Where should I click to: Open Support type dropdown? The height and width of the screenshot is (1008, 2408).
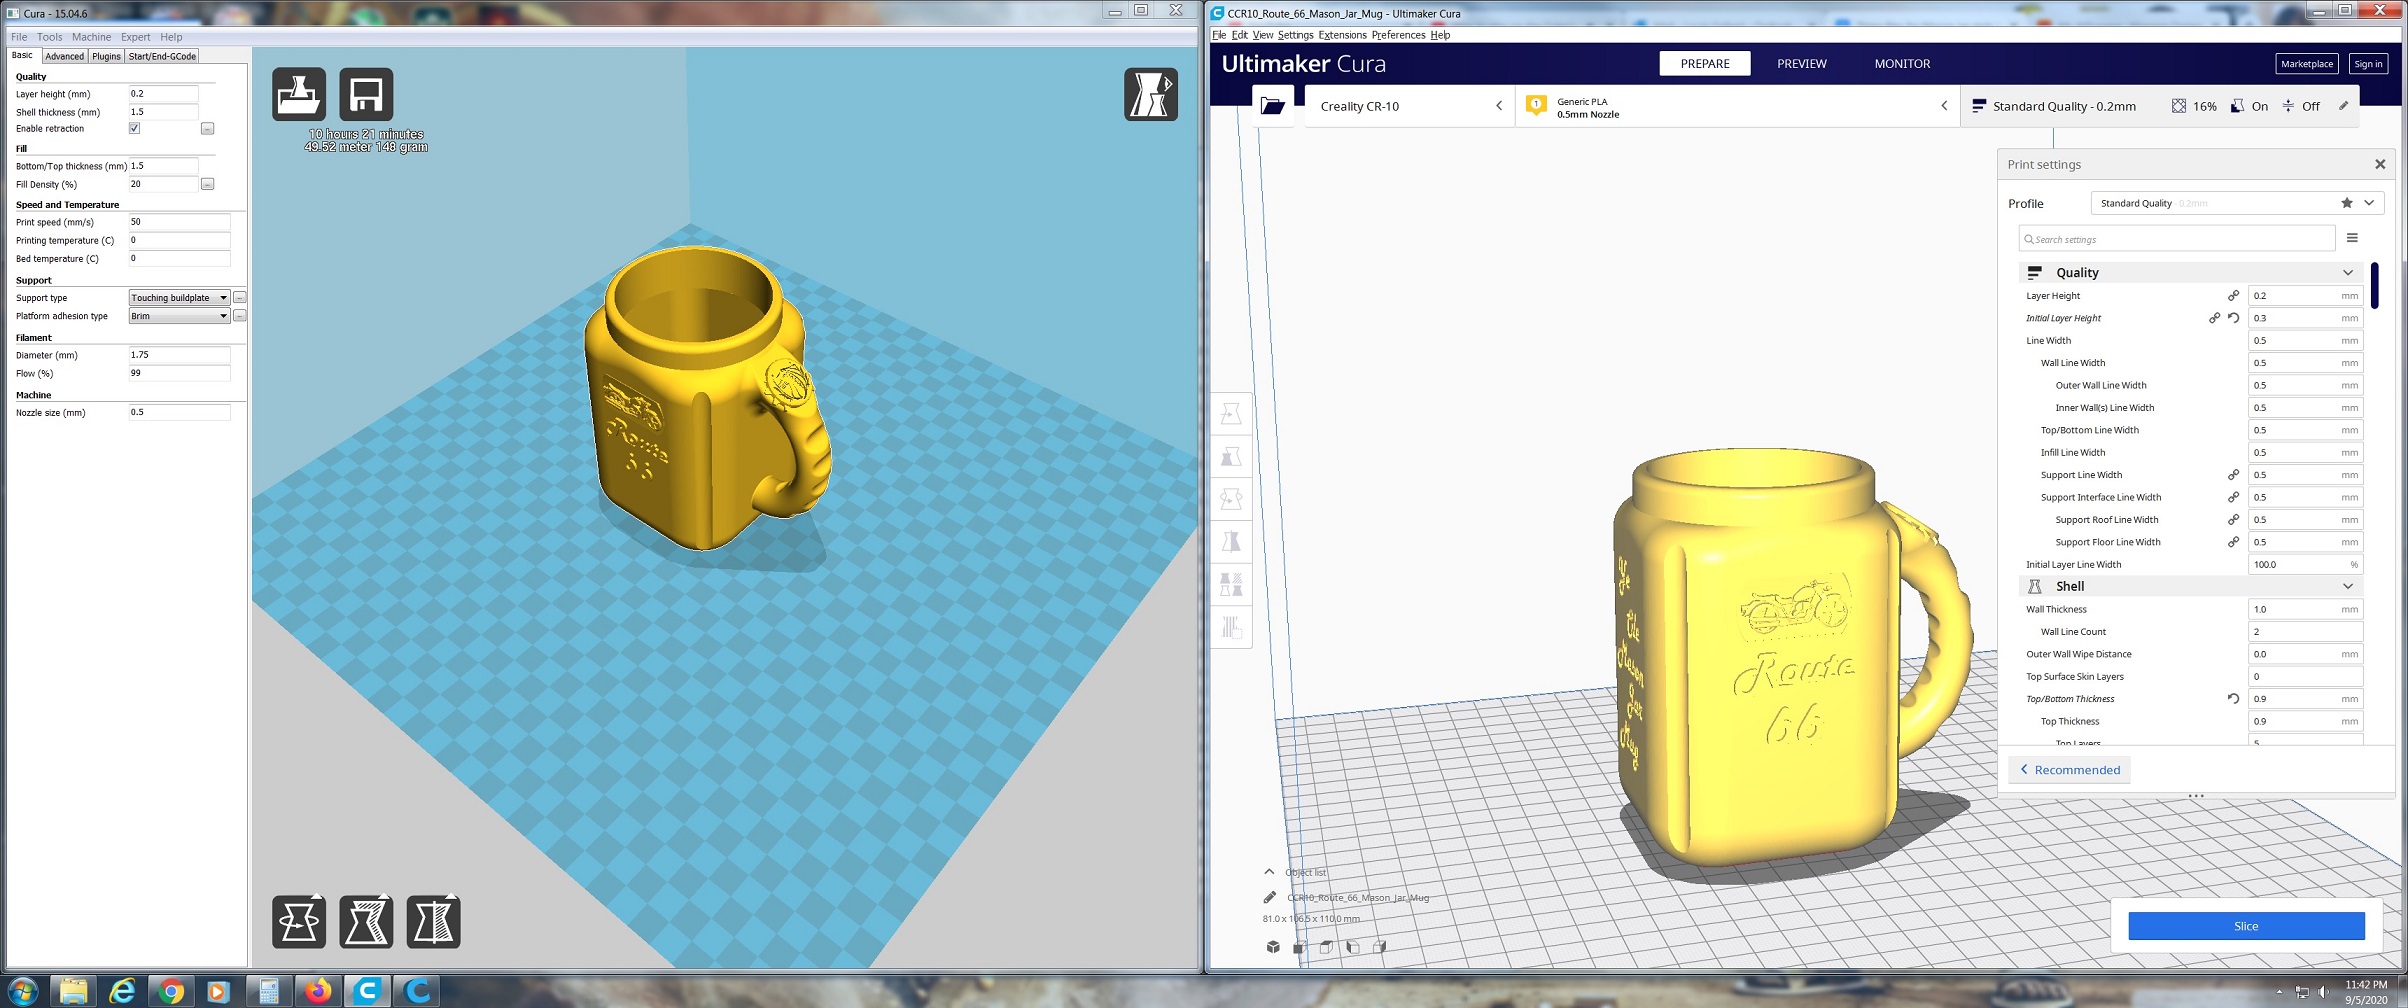coord(179,298)
